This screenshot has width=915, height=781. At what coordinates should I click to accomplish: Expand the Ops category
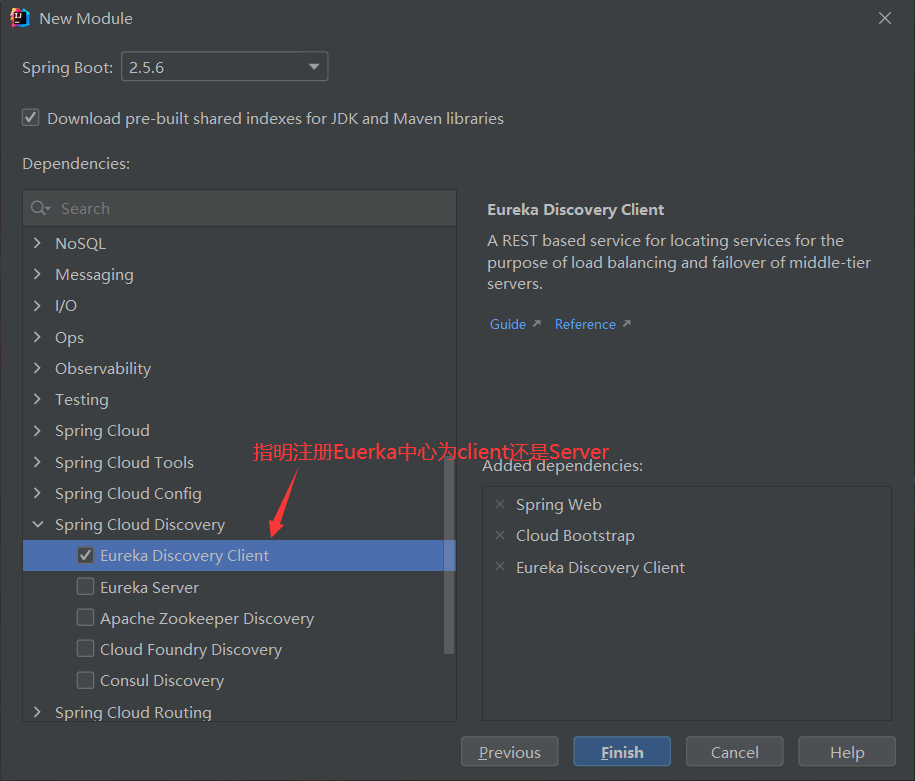37,337
